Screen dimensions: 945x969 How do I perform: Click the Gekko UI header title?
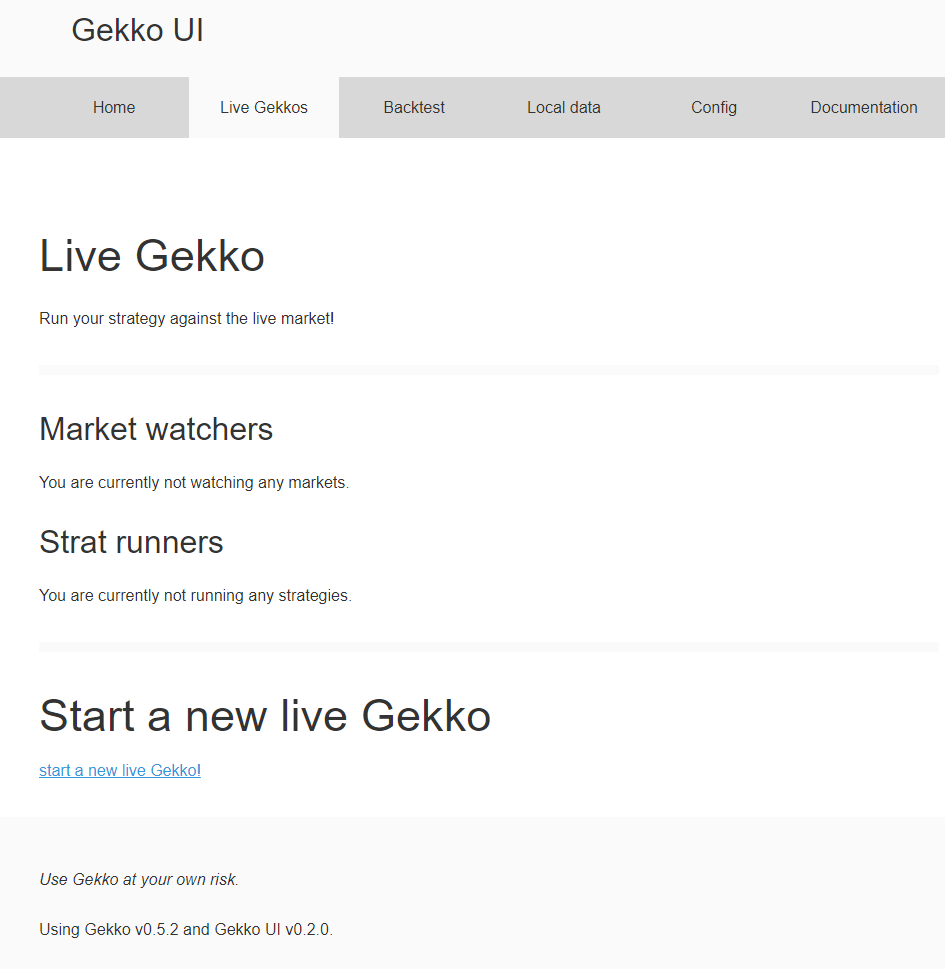(x=137, y=31)
